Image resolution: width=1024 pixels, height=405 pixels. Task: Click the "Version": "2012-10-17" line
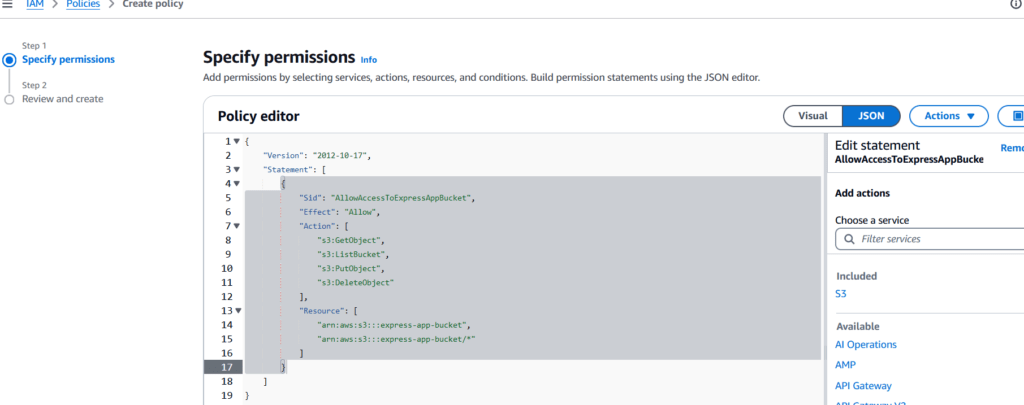tap(317, 155)
